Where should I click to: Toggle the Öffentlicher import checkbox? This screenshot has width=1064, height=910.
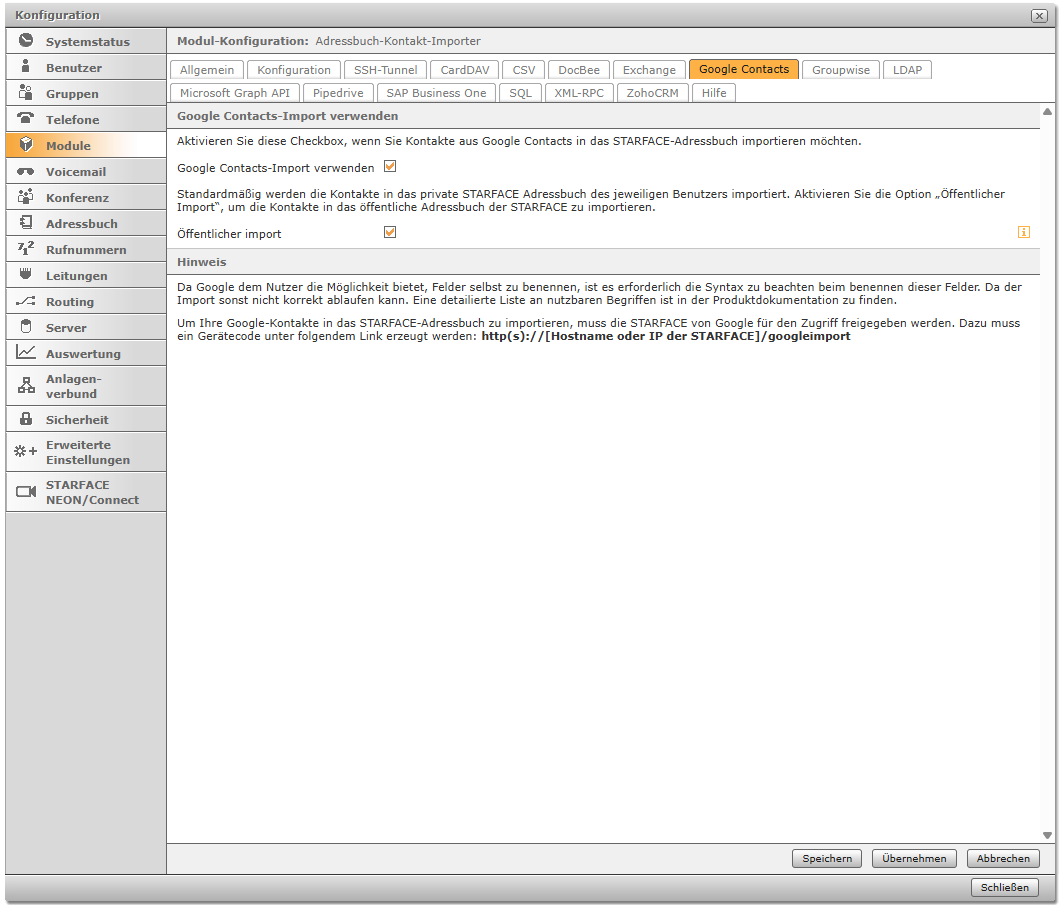tap(390, 232)
